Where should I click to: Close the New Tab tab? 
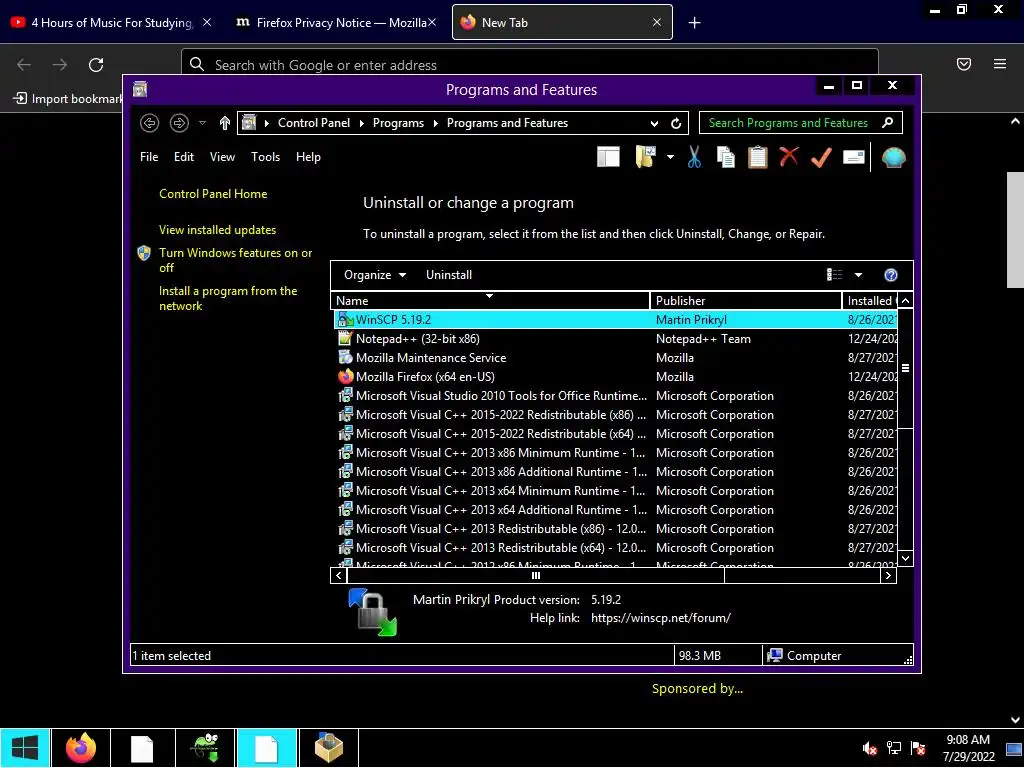(656, 23)
